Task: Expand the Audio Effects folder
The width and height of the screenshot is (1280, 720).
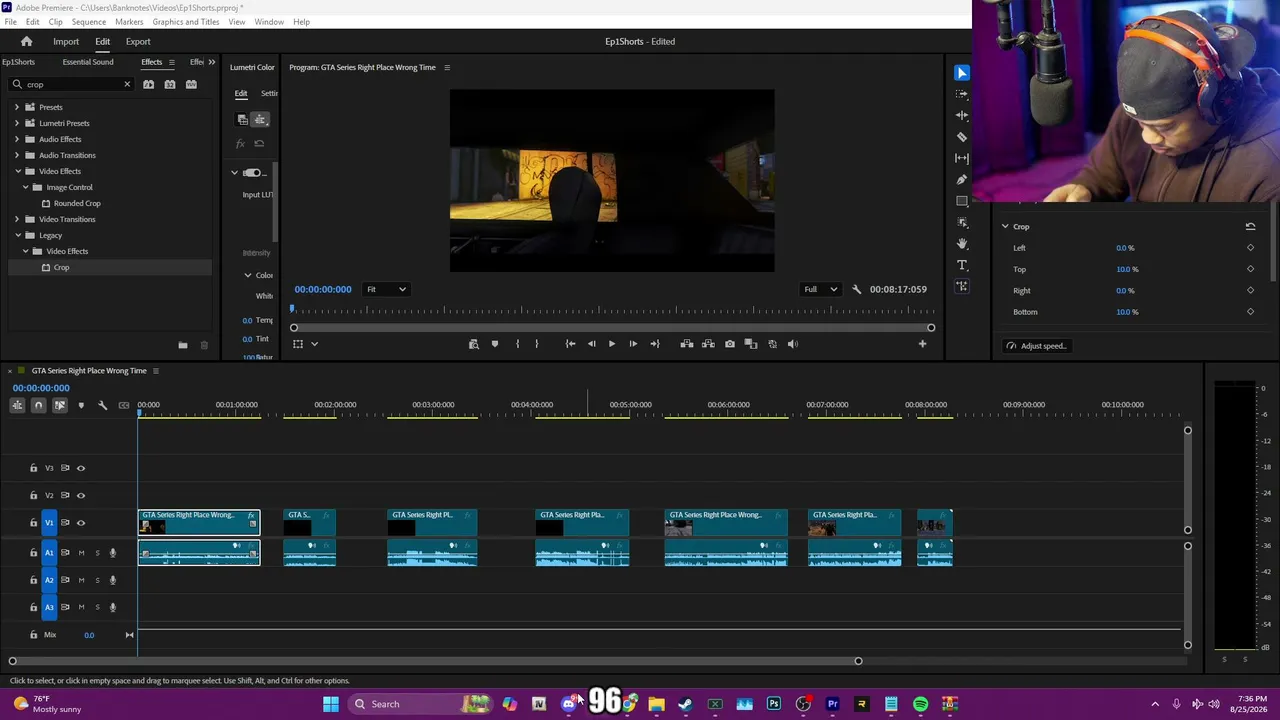Action: coord(17,139)
